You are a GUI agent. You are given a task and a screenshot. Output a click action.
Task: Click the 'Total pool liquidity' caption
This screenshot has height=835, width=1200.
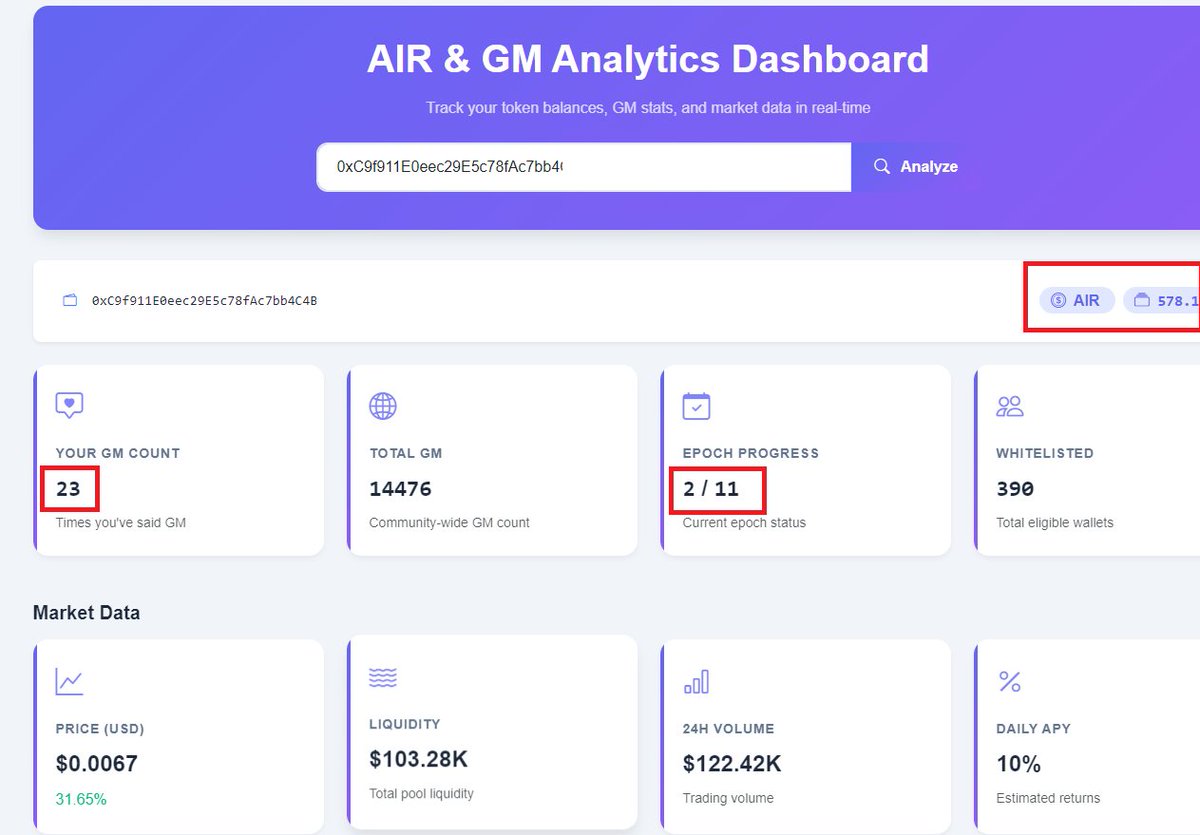tap(422, 793)
